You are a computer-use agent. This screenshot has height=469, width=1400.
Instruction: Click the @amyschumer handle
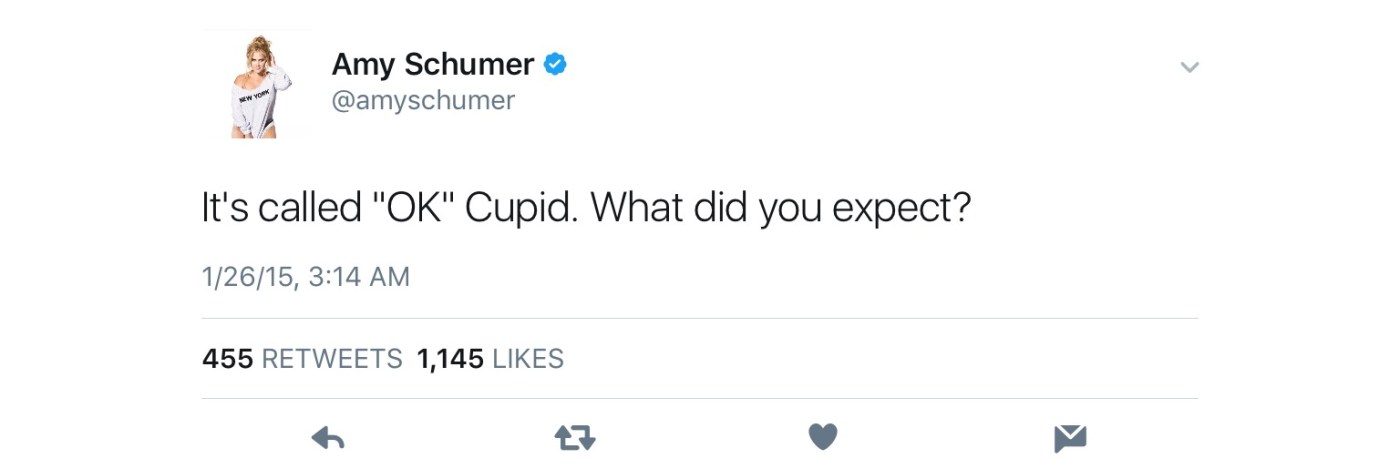[x=423, y=101]
